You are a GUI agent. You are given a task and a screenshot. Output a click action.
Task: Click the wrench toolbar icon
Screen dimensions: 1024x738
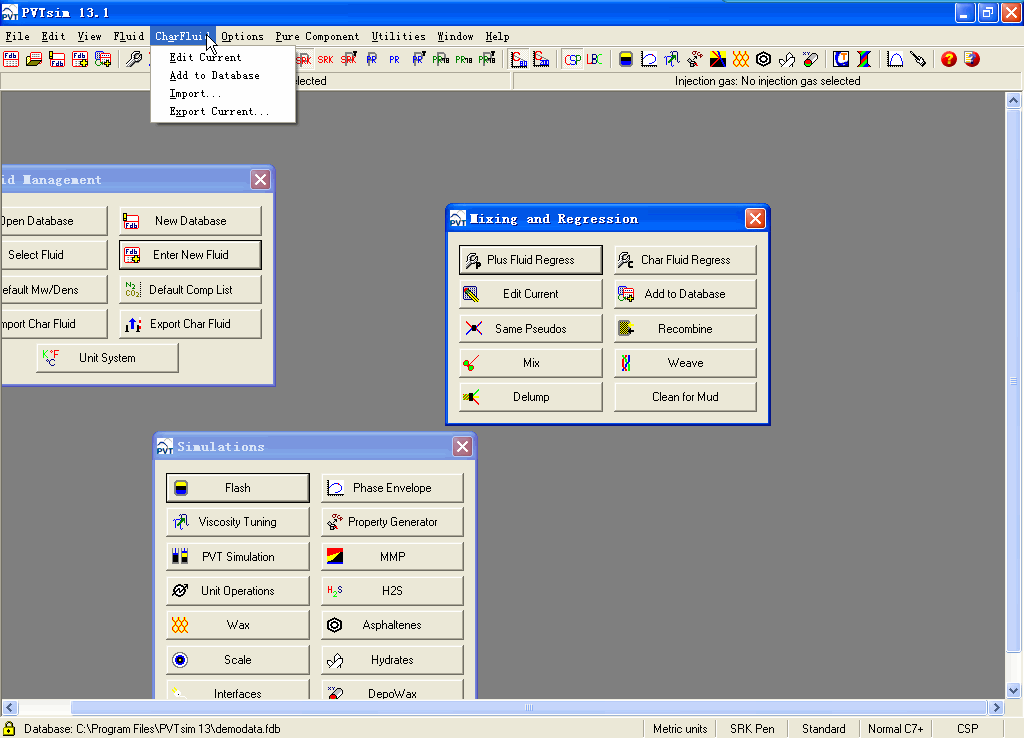[x=134, y=59]
